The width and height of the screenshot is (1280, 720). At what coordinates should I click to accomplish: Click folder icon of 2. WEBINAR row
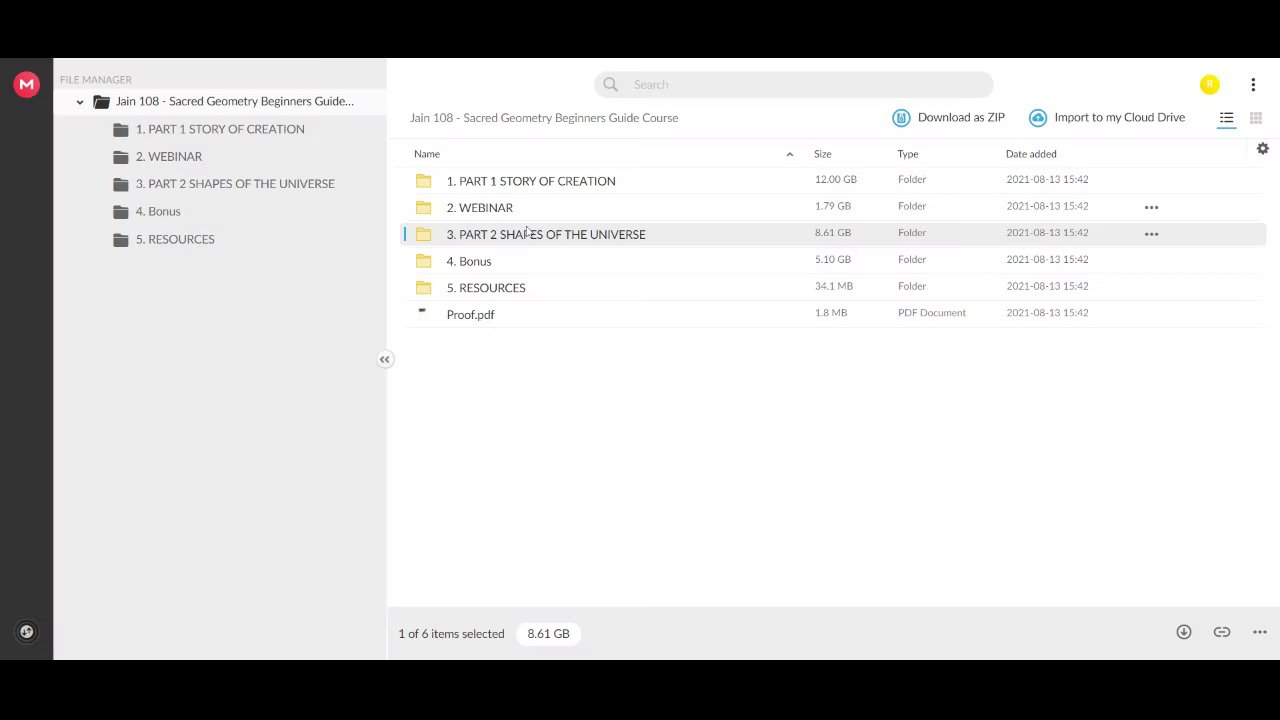pyautogui.click(x=424, y=207)
